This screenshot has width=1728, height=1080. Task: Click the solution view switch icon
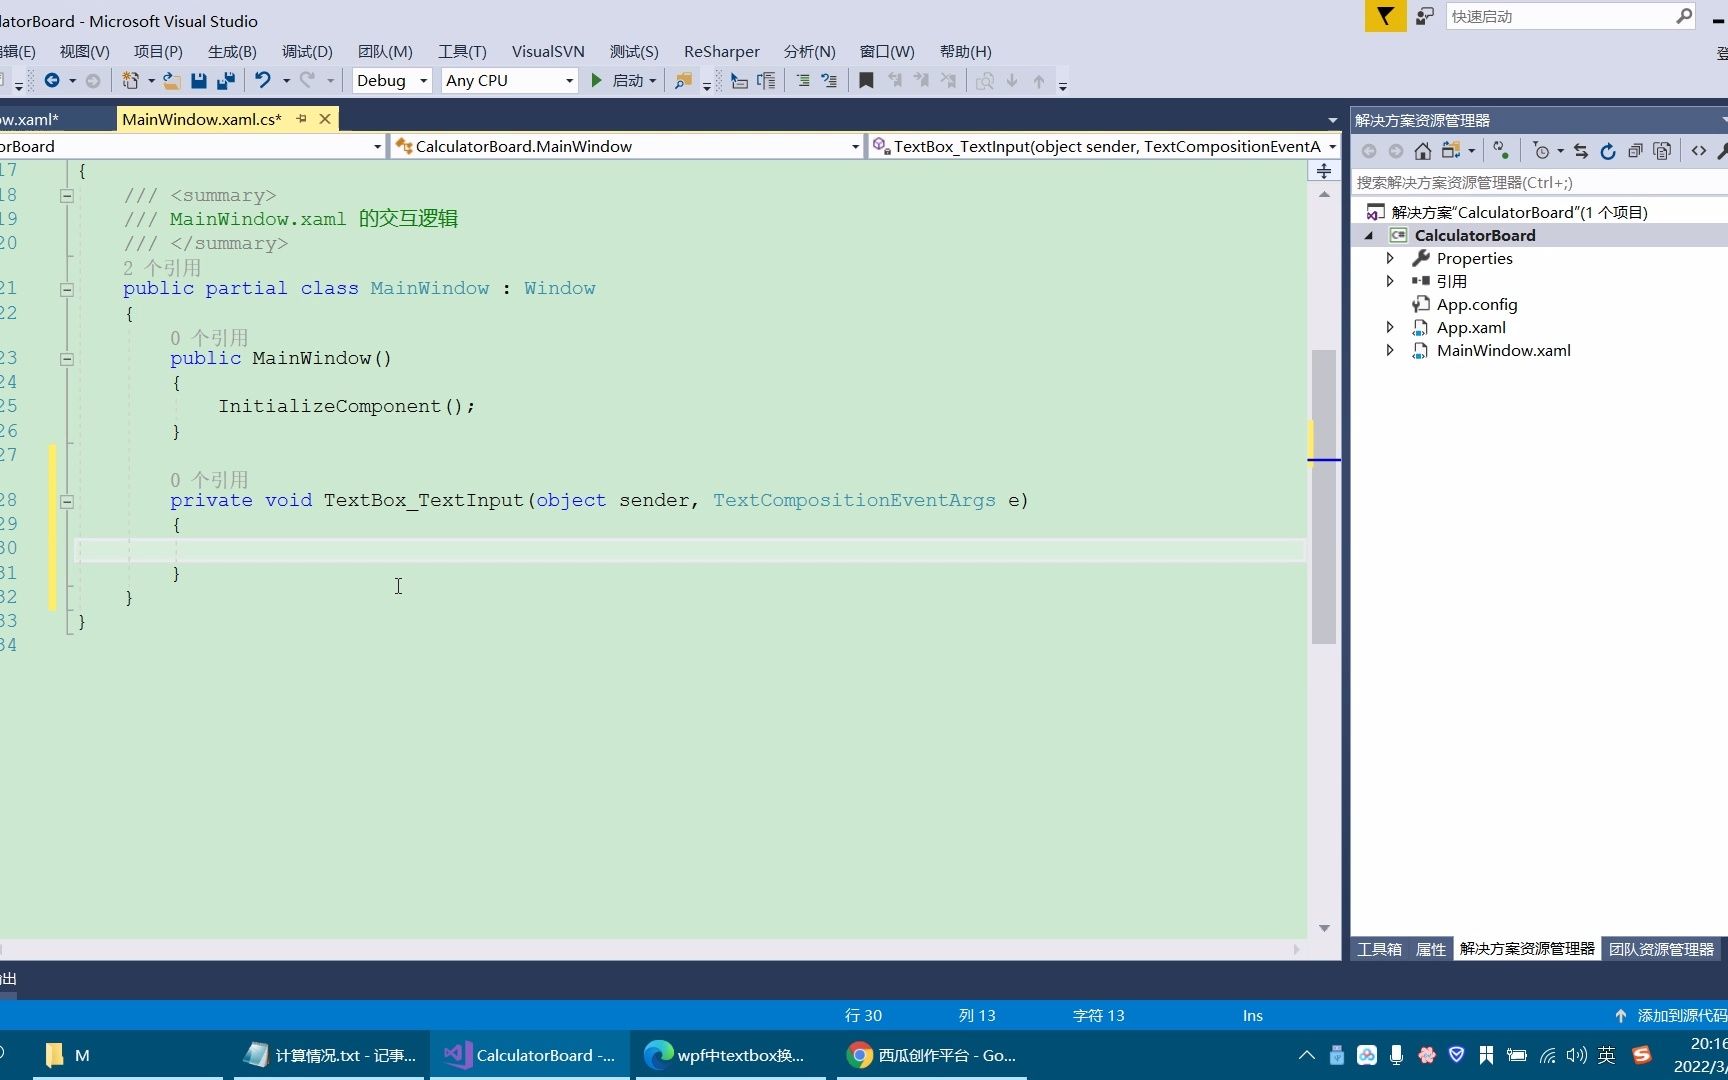[x=1451, y=151]
